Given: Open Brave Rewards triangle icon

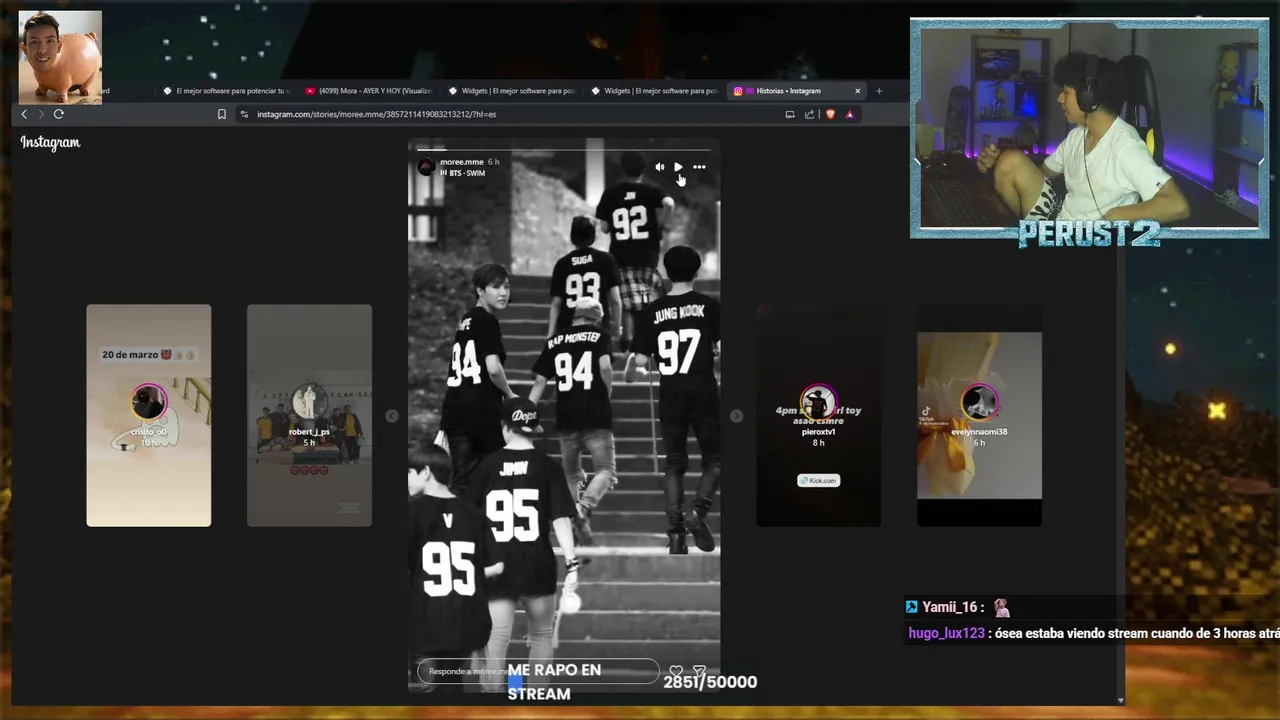Looking at the screenshot, I should point(850,114).
